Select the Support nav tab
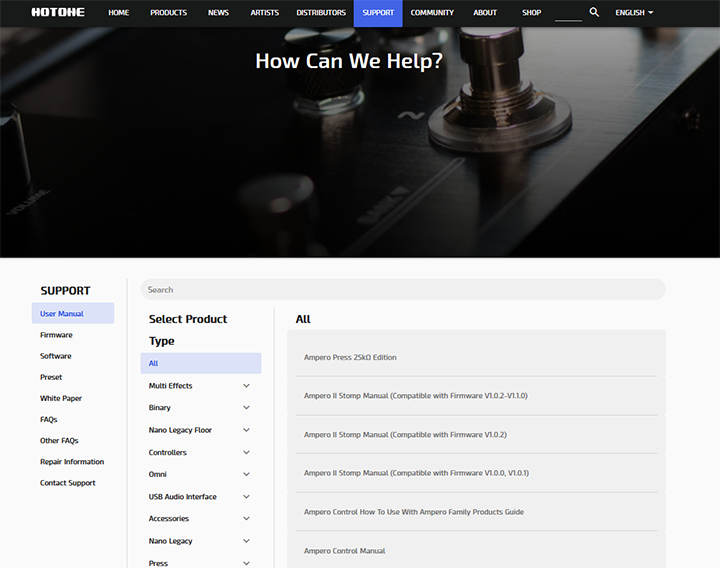The image size is (720, 568). pos(378,13)
